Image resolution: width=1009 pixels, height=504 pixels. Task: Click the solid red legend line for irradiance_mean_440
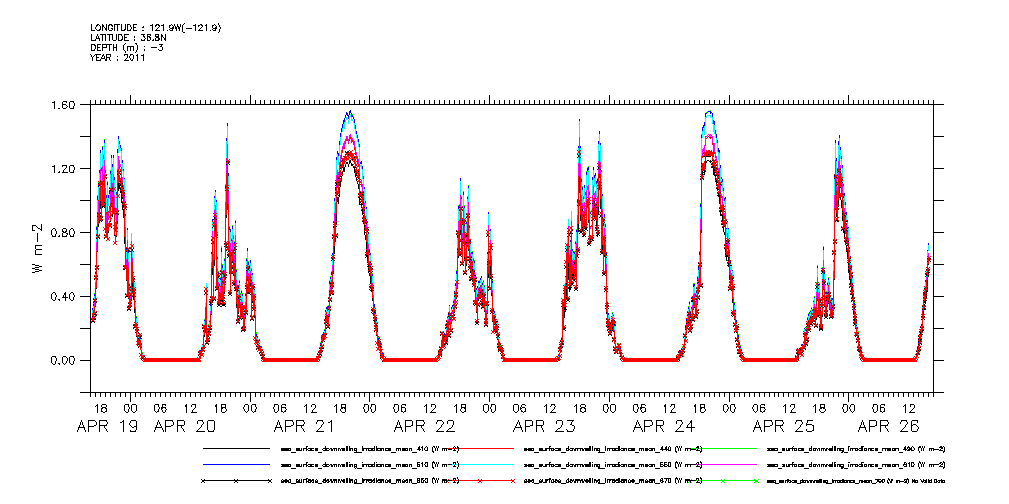pyautogui.click(x=479, y=448)
